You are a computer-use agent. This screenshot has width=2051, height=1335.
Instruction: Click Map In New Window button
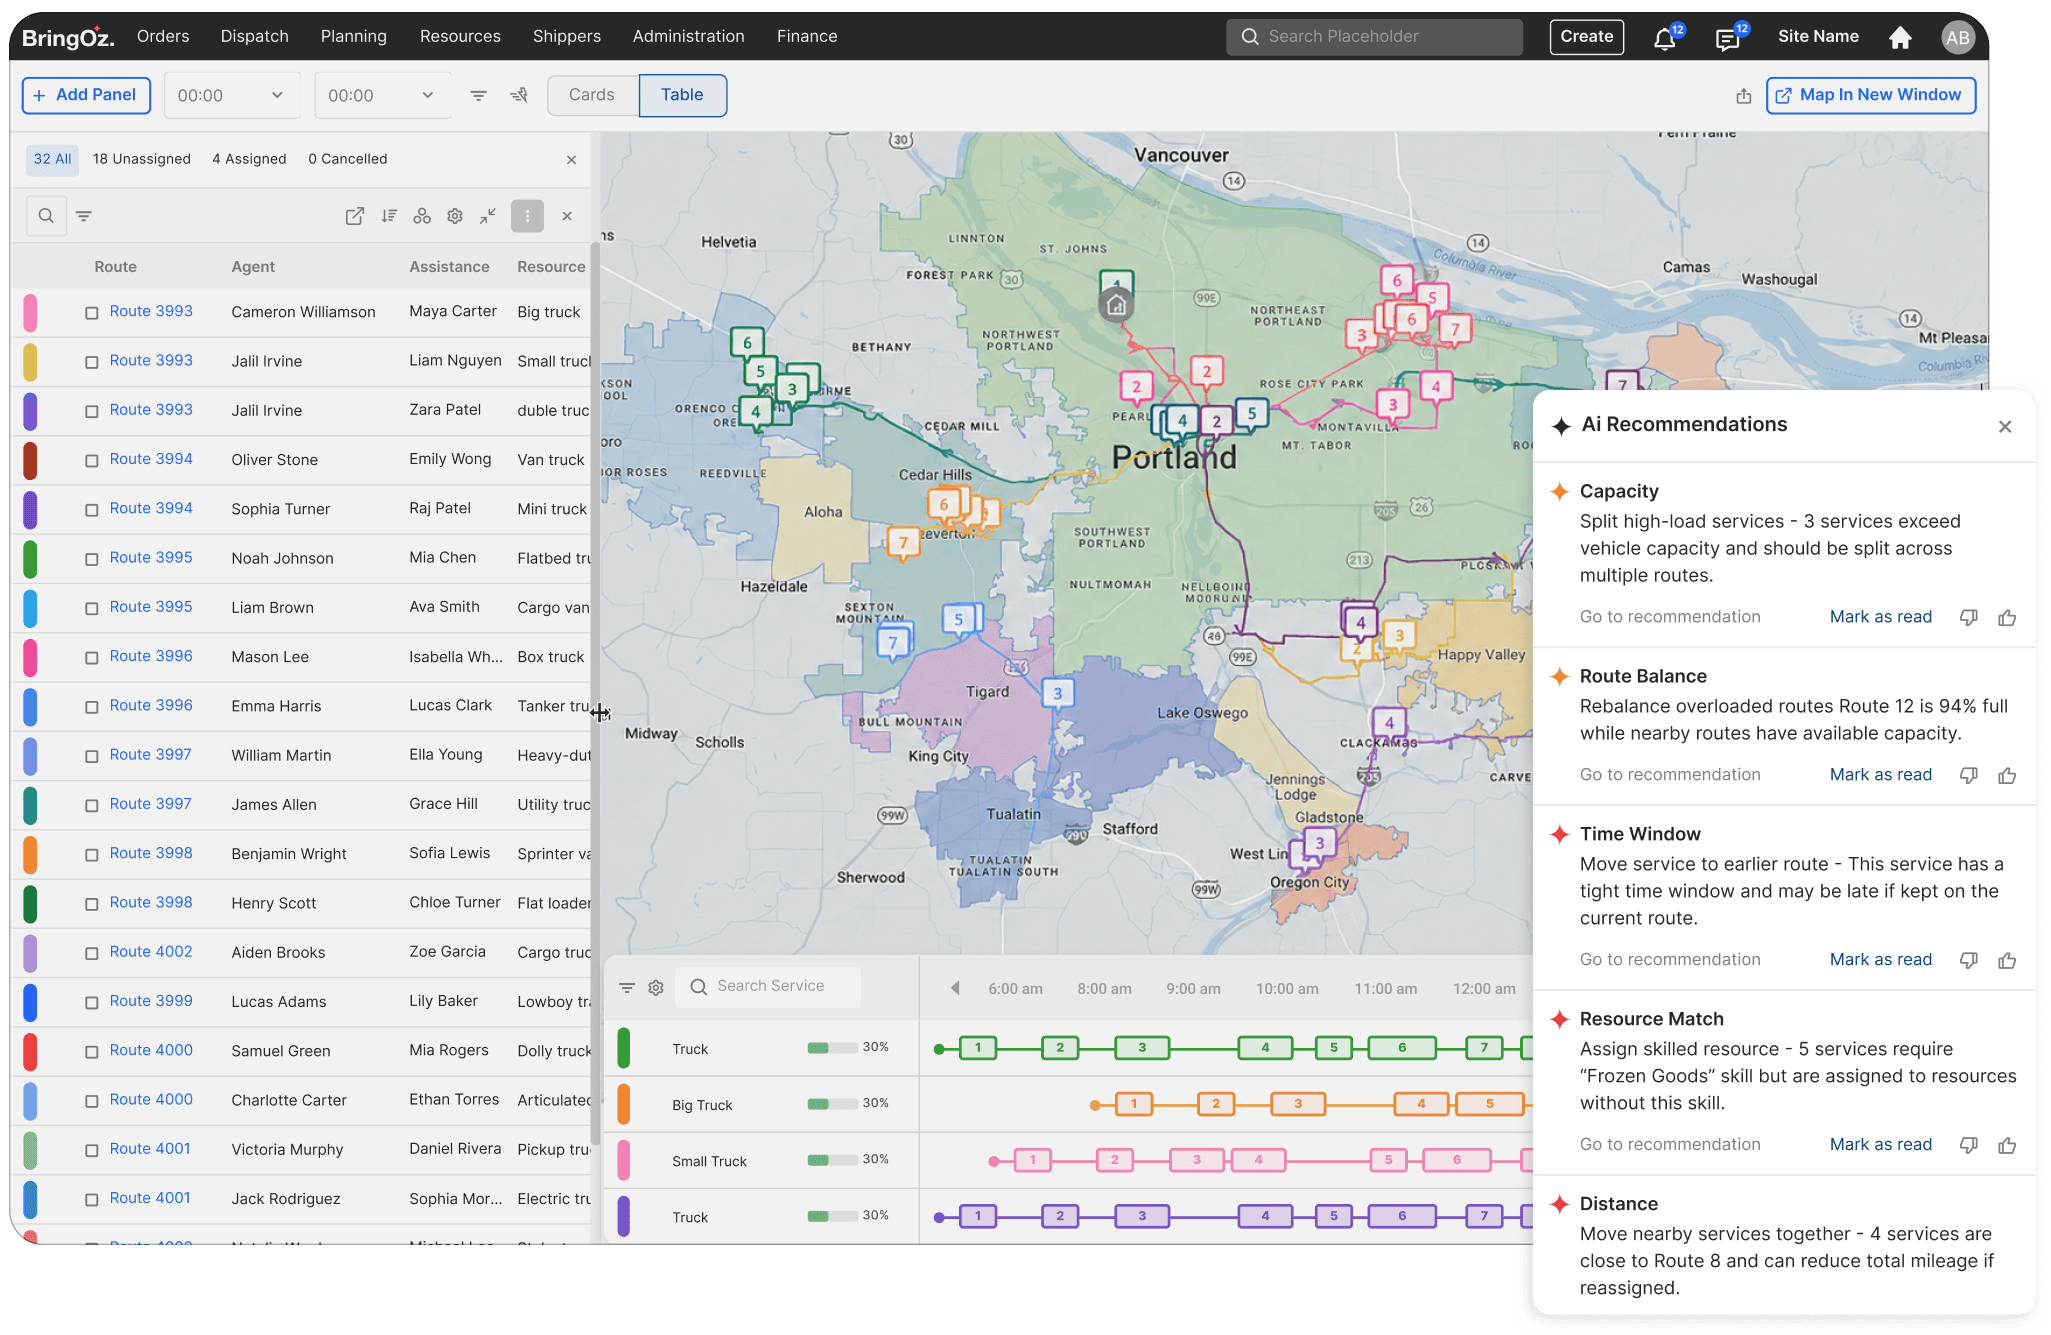tap(1870, 95)
